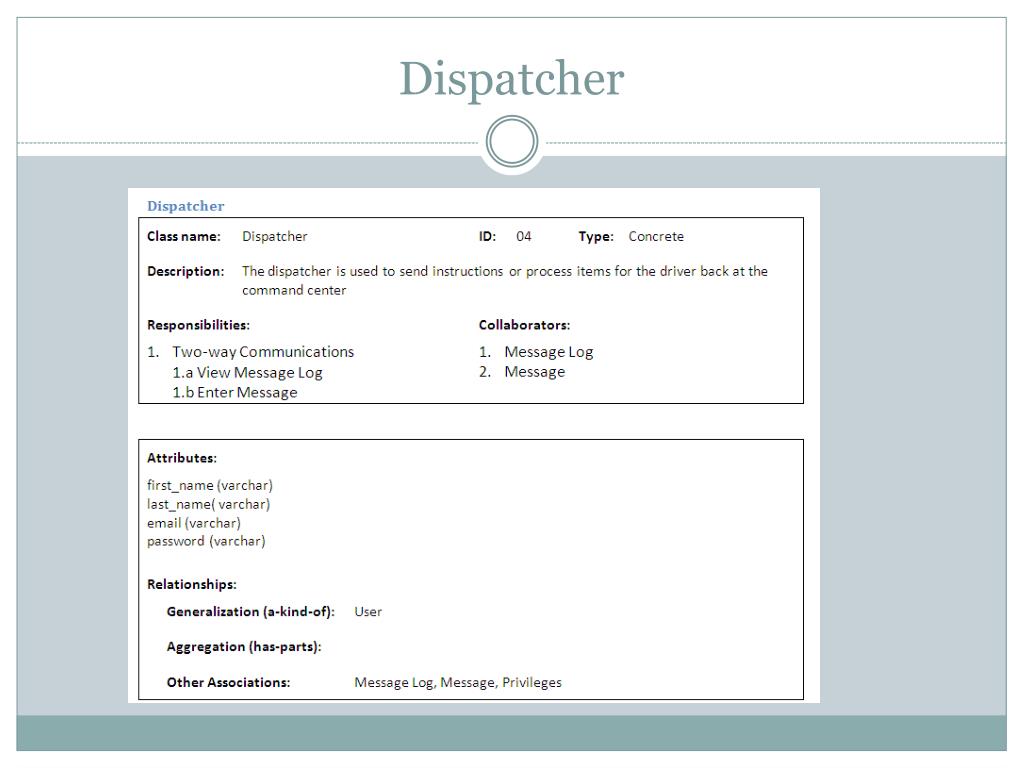The image size is (1024, 768).
Task: Click 'Generalization (a-kind-of):' label
Action: coord(250,612)
